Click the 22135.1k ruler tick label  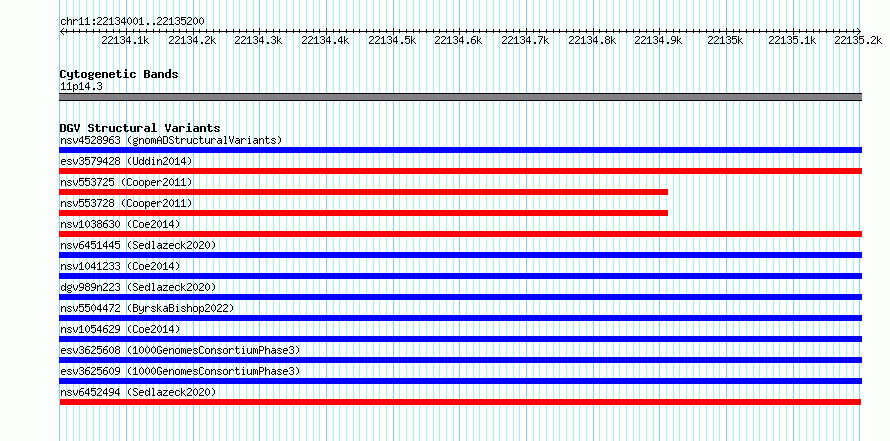(x=792, y=40)
